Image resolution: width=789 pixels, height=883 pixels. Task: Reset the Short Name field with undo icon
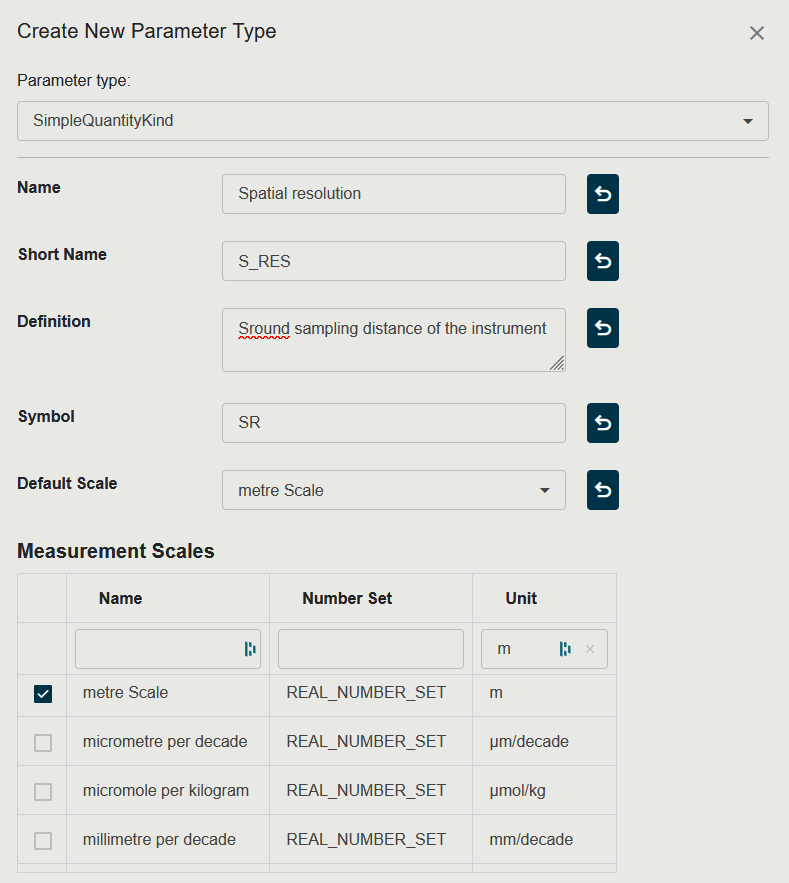click(x=603, y=261)
